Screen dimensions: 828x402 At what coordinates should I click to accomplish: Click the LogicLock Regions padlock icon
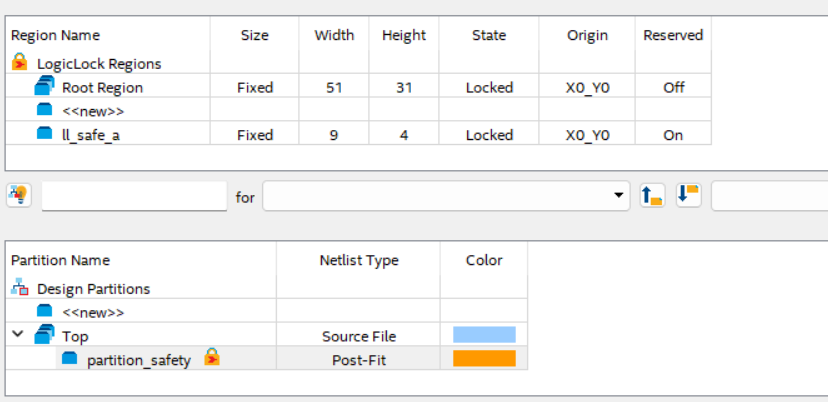coord(19,63)
